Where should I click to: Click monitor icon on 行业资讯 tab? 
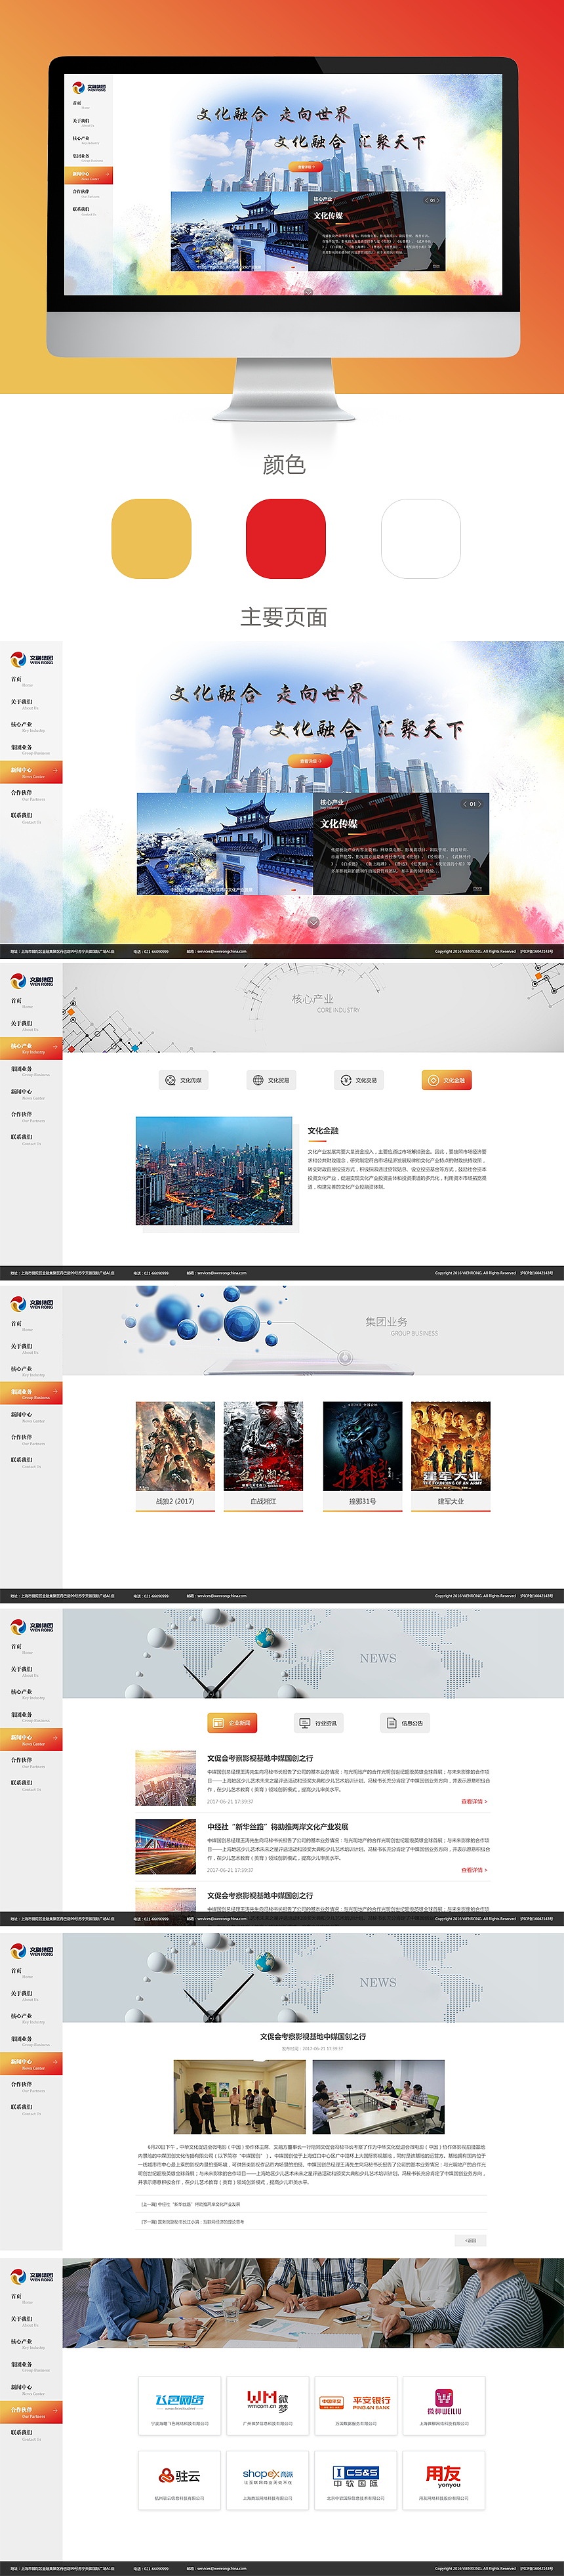click(x=305, y=1723)
